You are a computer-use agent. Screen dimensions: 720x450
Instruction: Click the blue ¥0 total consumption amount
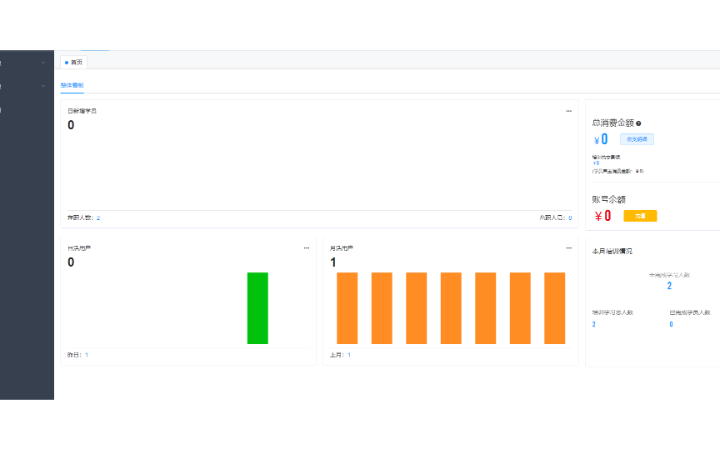click(601, 139)
